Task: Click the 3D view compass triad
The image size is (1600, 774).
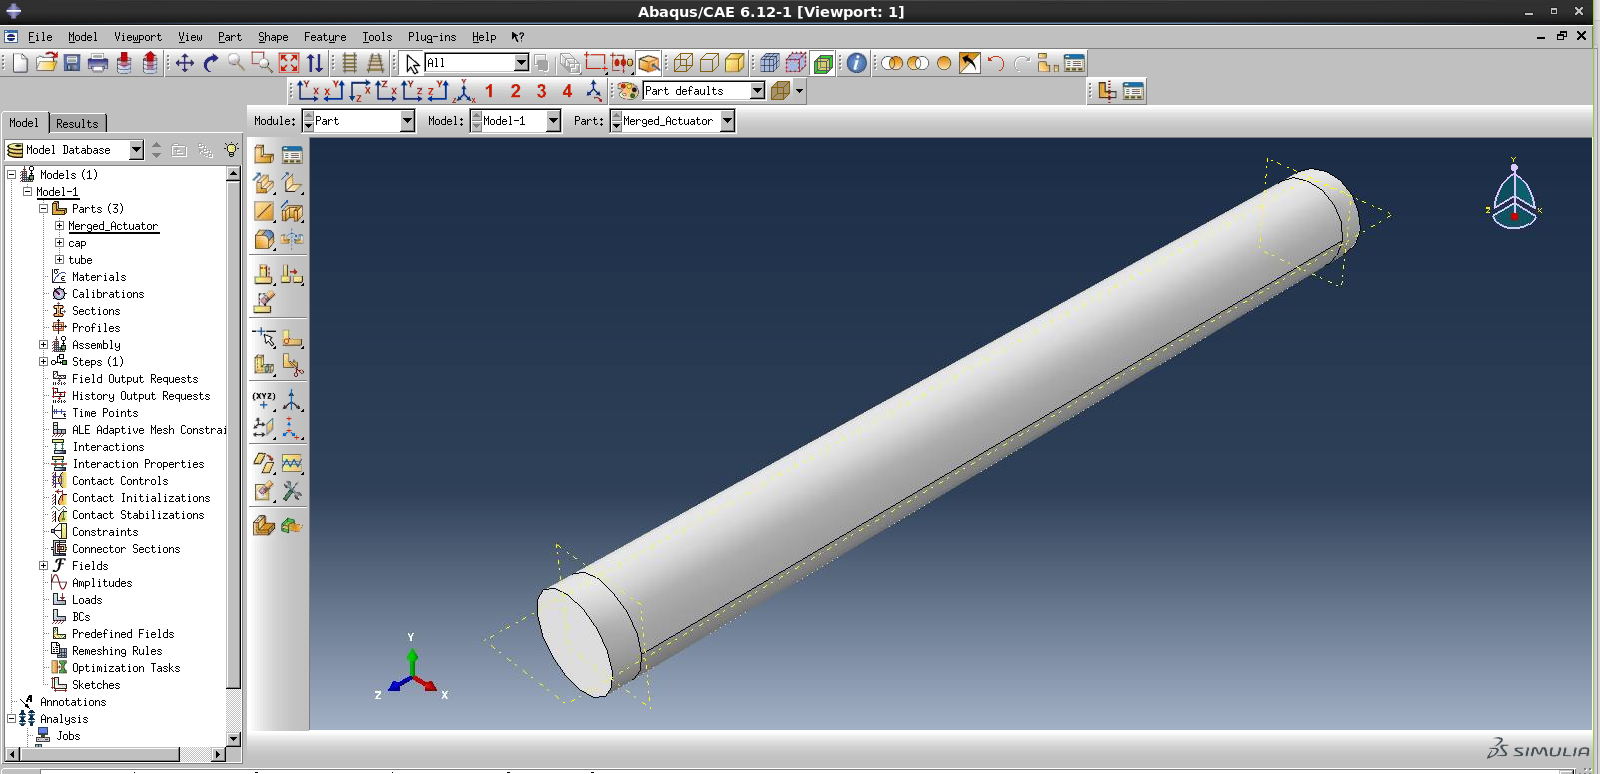Action: click(x=1514, y=194)
